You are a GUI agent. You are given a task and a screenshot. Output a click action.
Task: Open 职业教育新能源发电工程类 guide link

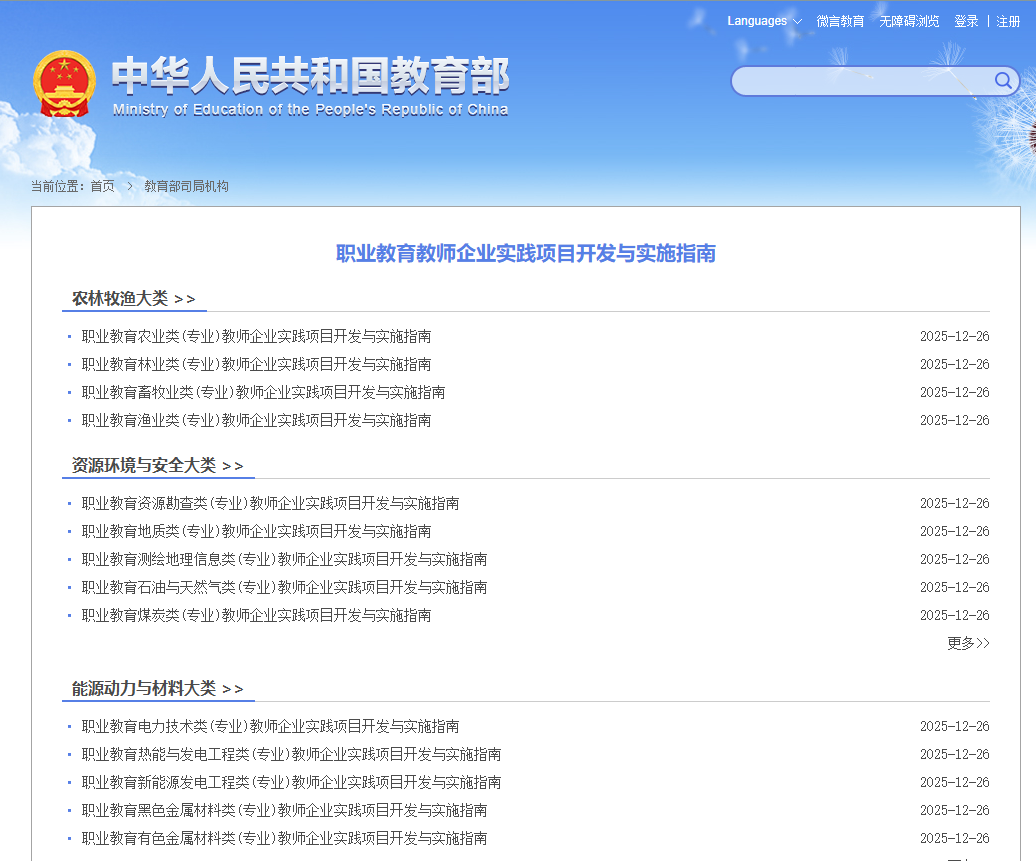pos(291,782)
